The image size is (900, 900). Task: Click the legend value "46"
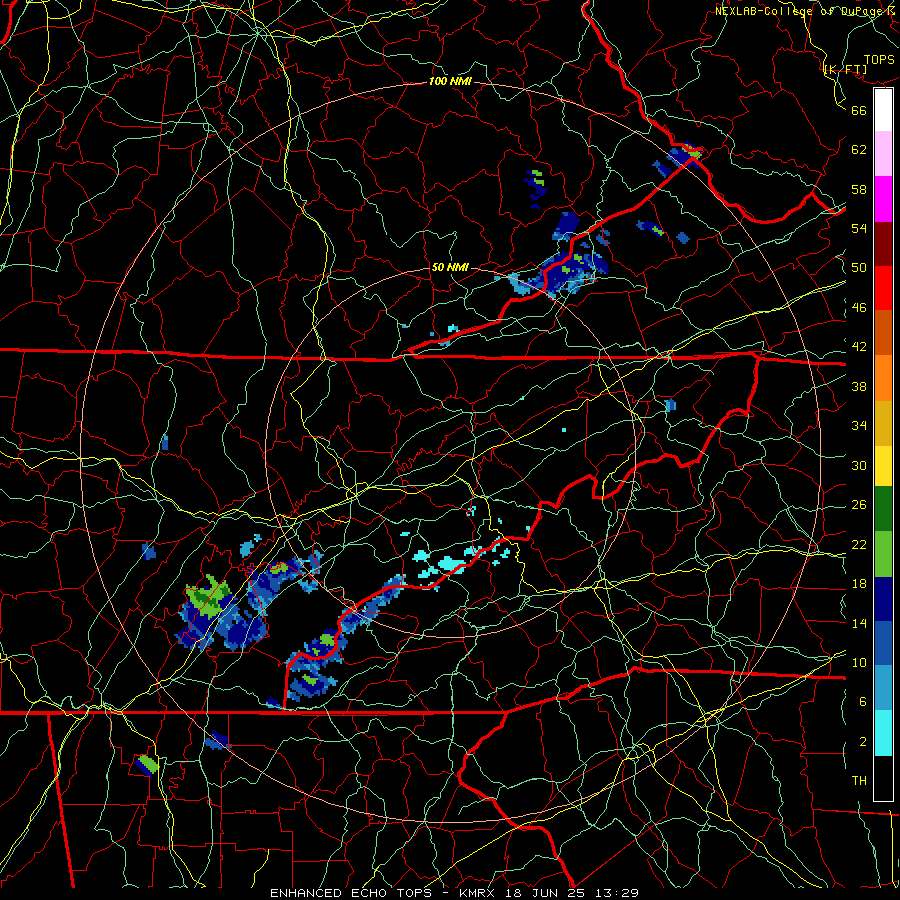click(859, 308)
